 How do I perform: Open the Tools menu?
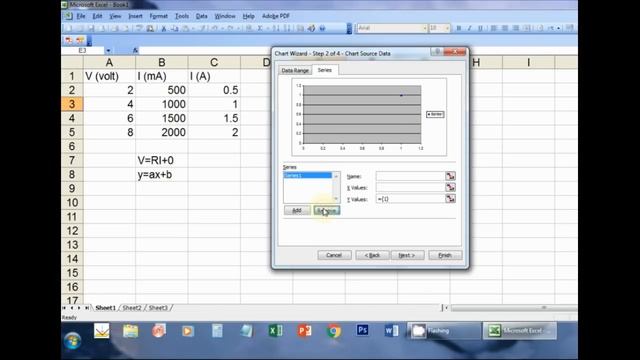pyautogui.click(x=182, y=16)
